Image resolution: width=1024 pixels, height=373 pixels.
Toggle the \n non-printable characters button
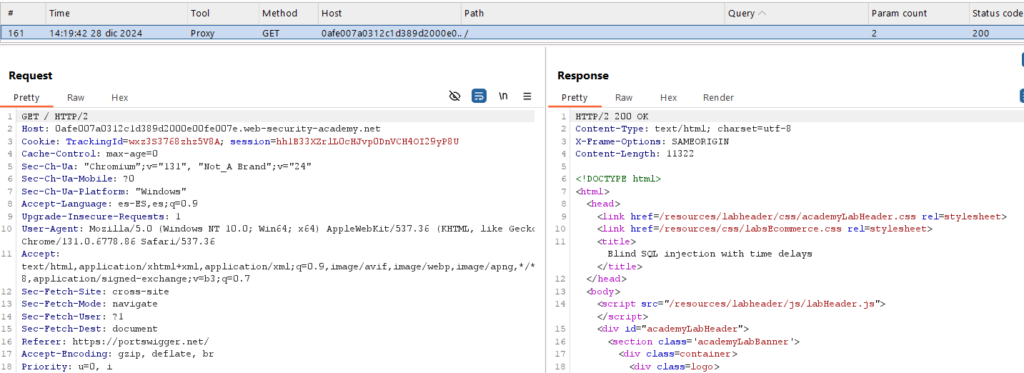(x=503, y=96)
